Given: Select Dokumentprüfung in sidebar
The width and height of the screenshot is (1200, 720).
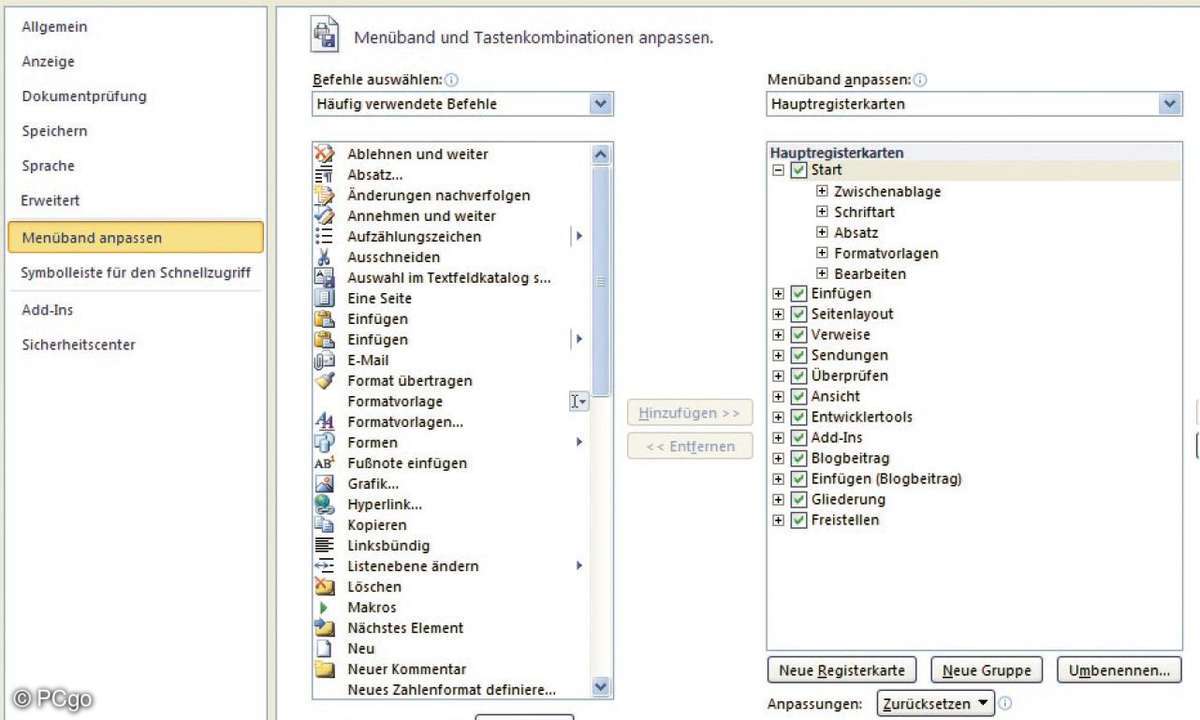Looking at the screenshot, I should coord(84,97).
